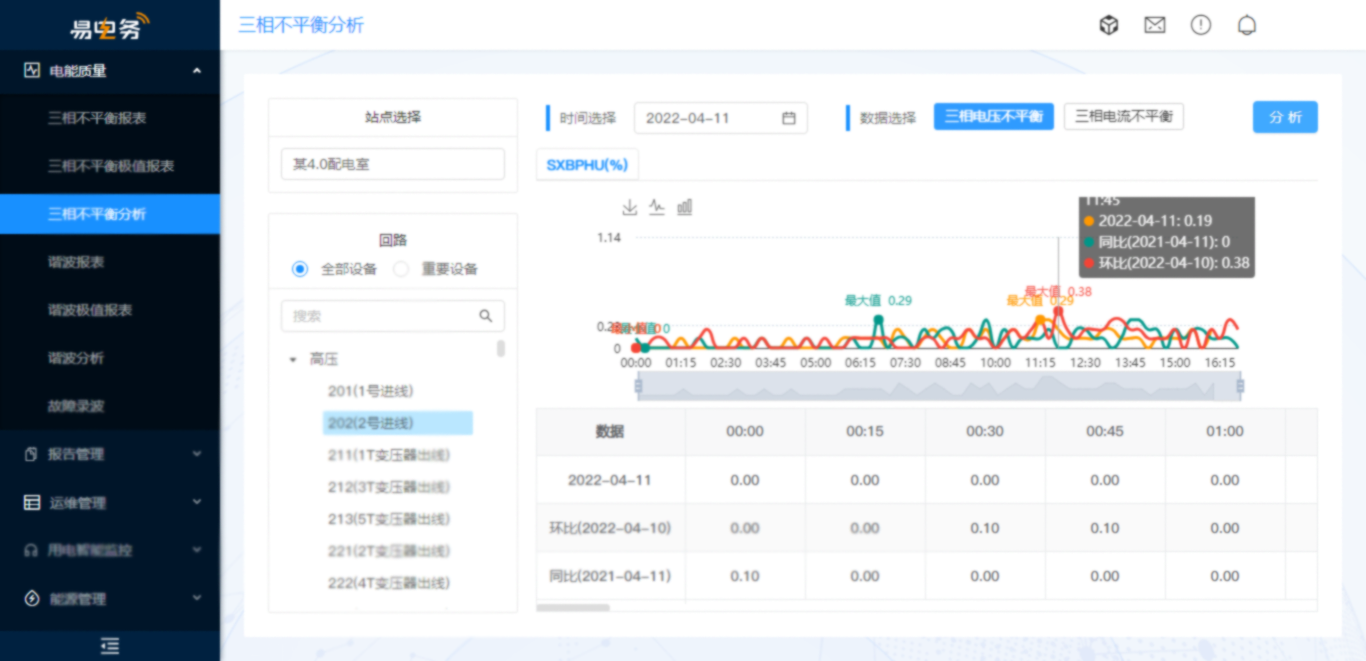The height and width of the screenshot is (661, 1366).
Task: Switch chart to bar view icon
Action: pos(685,207)
